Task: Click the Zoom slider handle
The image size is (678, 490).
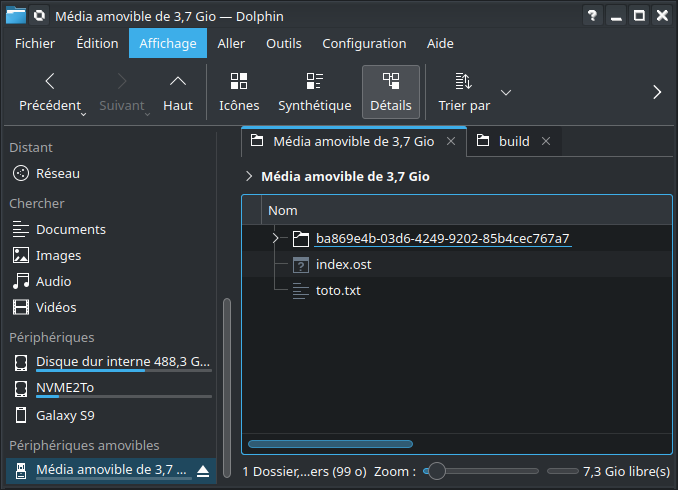Action: pos(436,471)
